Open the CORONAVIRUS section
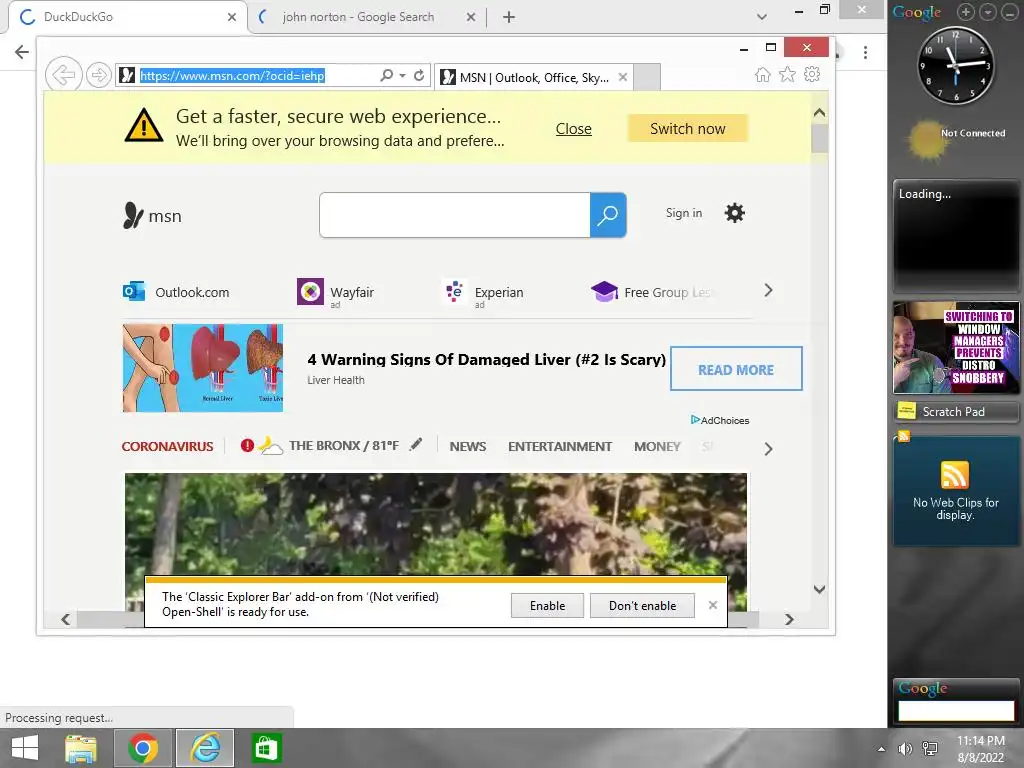The width and height of the screenshot is (1024, 768). pos(167,447)
